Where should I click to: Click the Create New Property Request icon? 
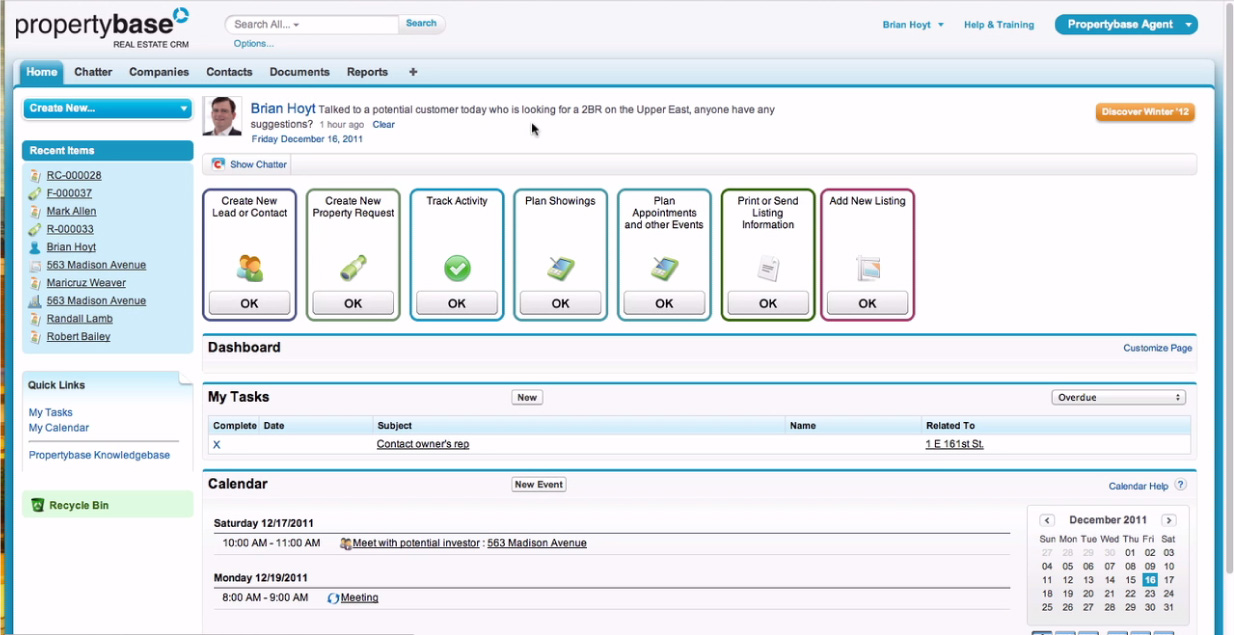click(x=353, y=268)
